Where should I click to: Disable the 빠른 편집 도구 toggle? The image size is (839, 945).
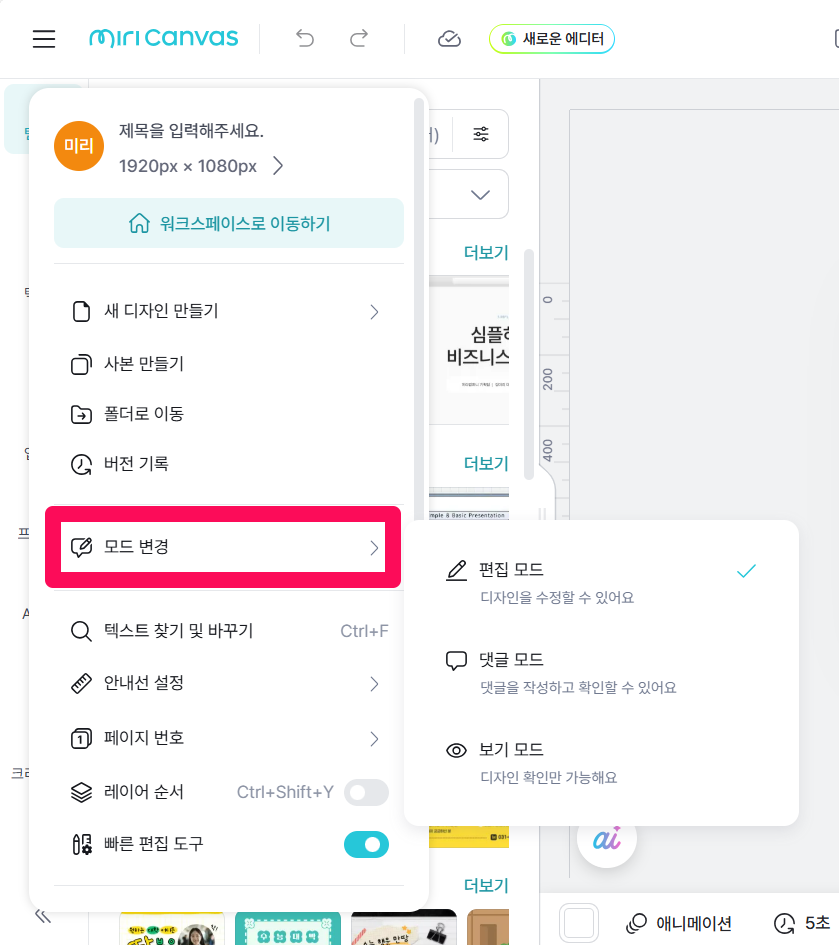click(x=366, y=845)
